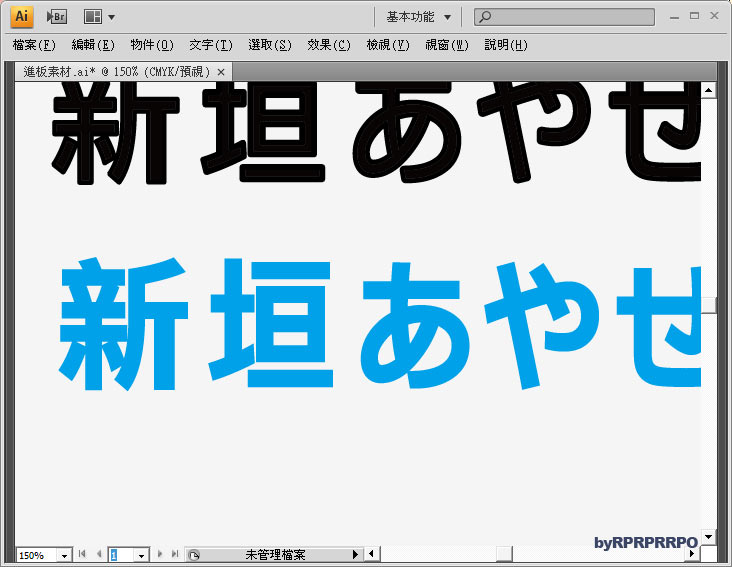Open the 檔案(F) menu
Screen dimensions: 732x567
(34, 45)
